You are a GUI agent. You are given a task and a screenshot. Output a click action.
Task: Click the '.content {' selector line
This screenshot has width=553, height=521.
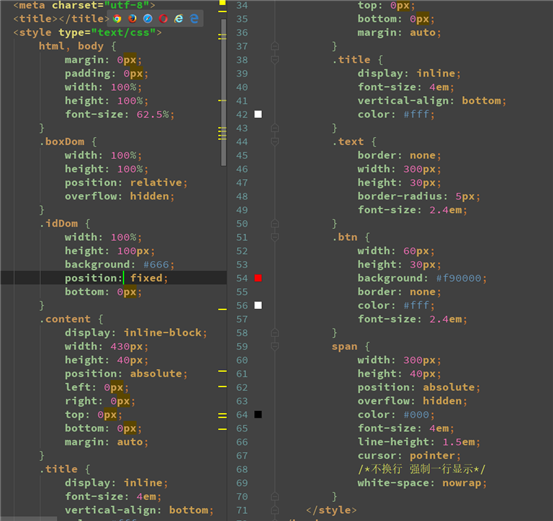coord(71,319)
